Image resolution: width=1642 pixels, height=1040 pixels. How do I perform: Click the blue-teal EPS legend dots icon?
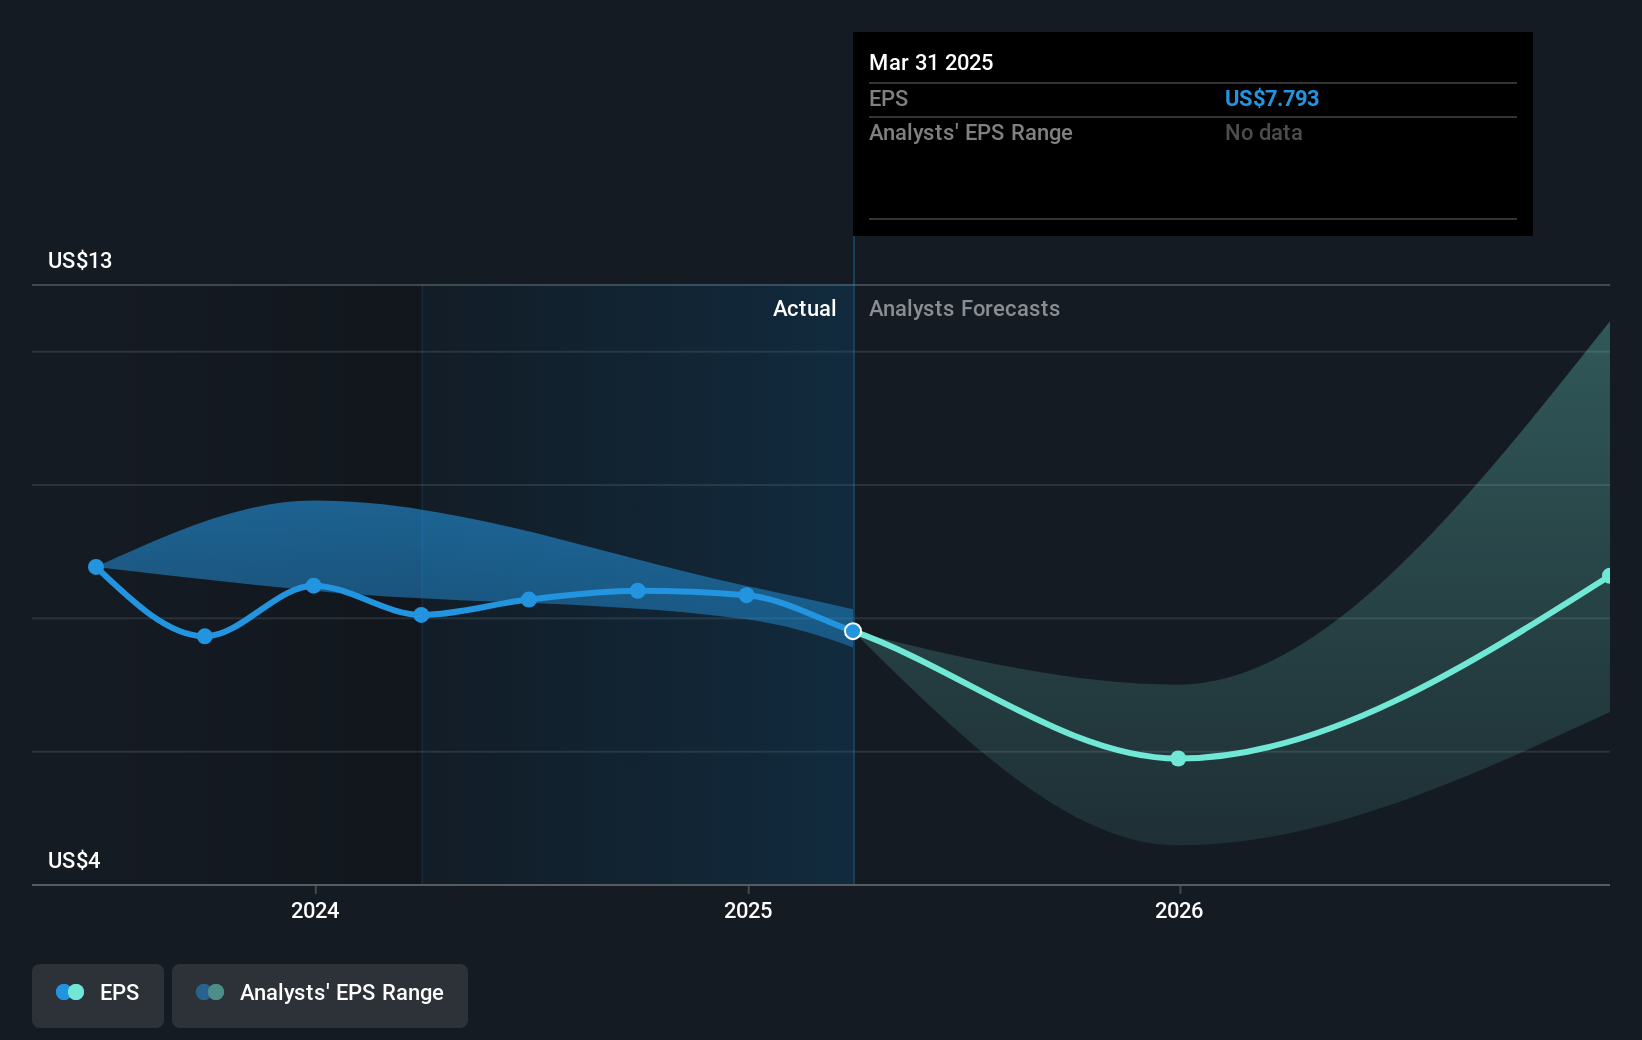(x=70, y=992)
